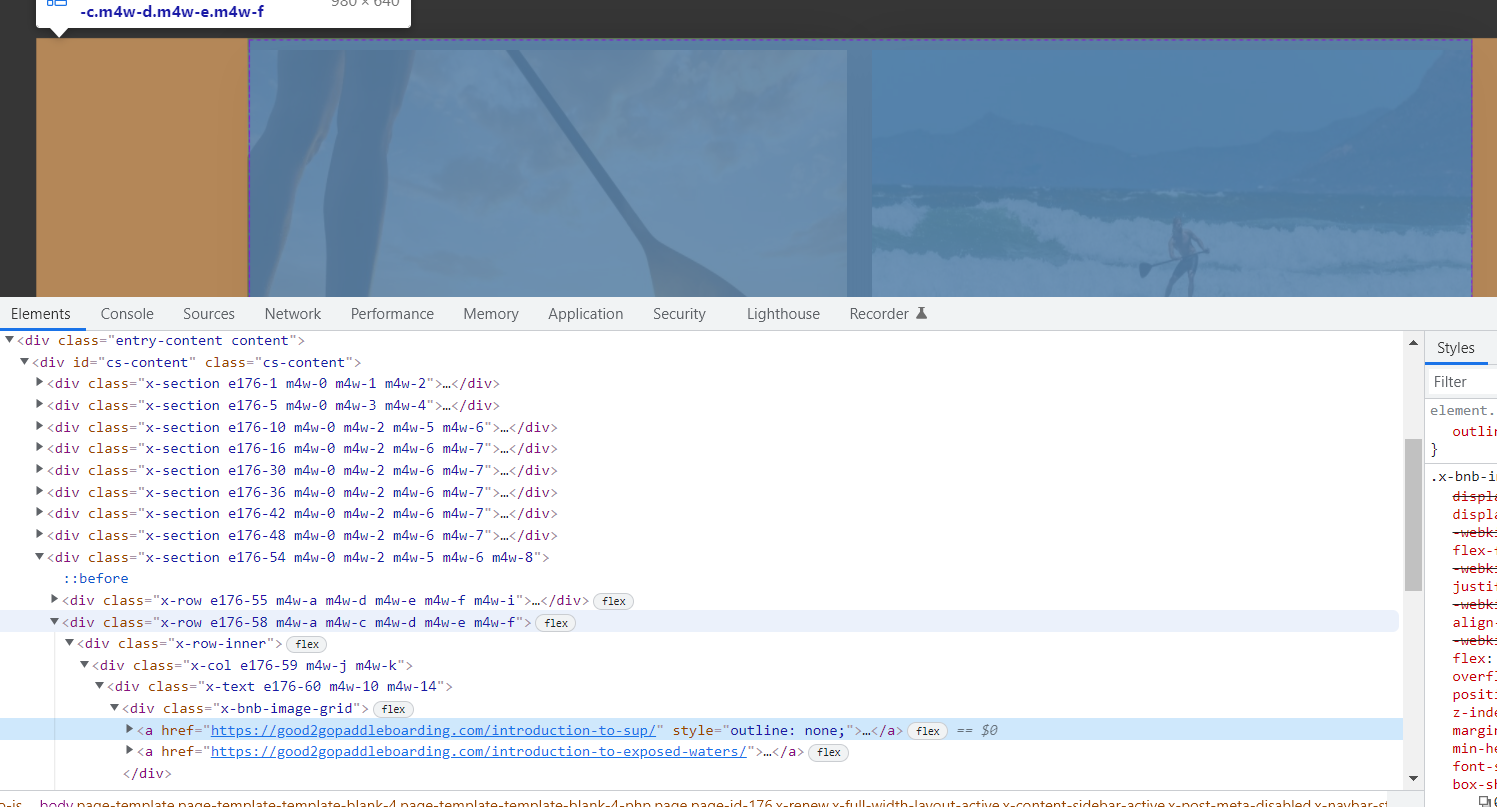Image resolution: width=1497 pixels, height=807 pixels.
Task: Collapse the x-text e176-60 node
Action: pyautogui.click(x=100, y=687)
